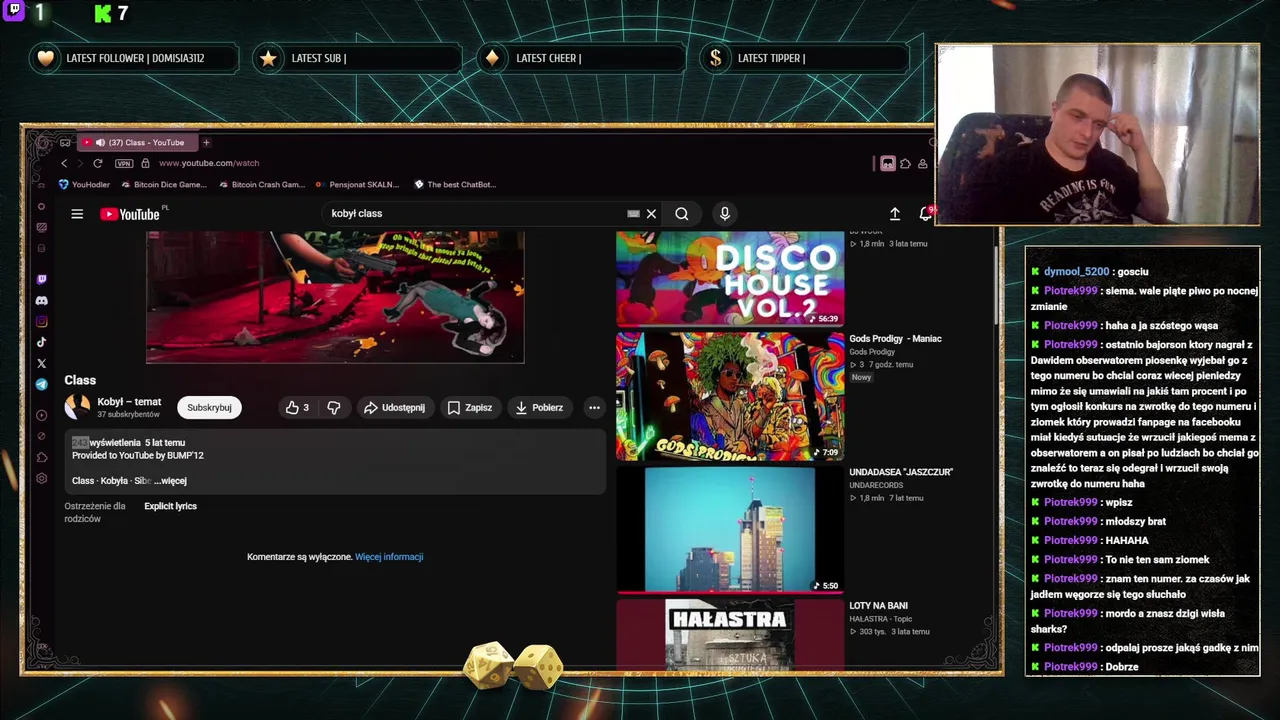1280x720 pixels.
Task: Open the Gods Prodigy - Maniac video title
Action: [895, 339]
